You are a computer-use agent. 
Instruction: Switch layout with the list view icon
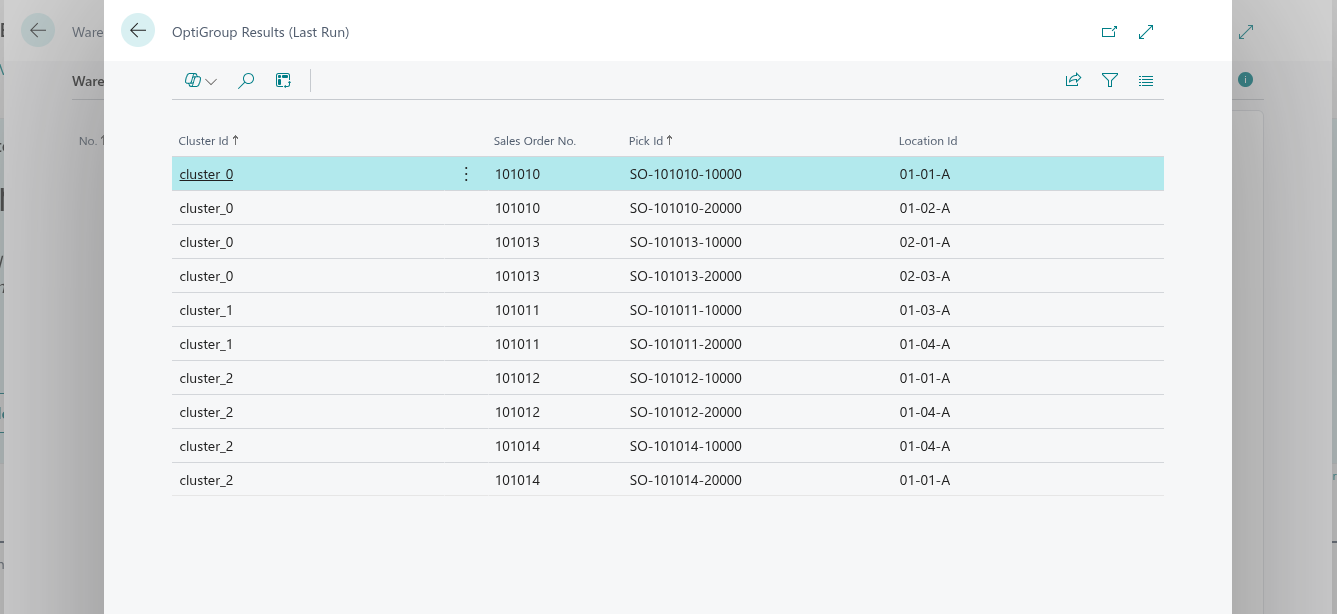(x=1146, y=81)
